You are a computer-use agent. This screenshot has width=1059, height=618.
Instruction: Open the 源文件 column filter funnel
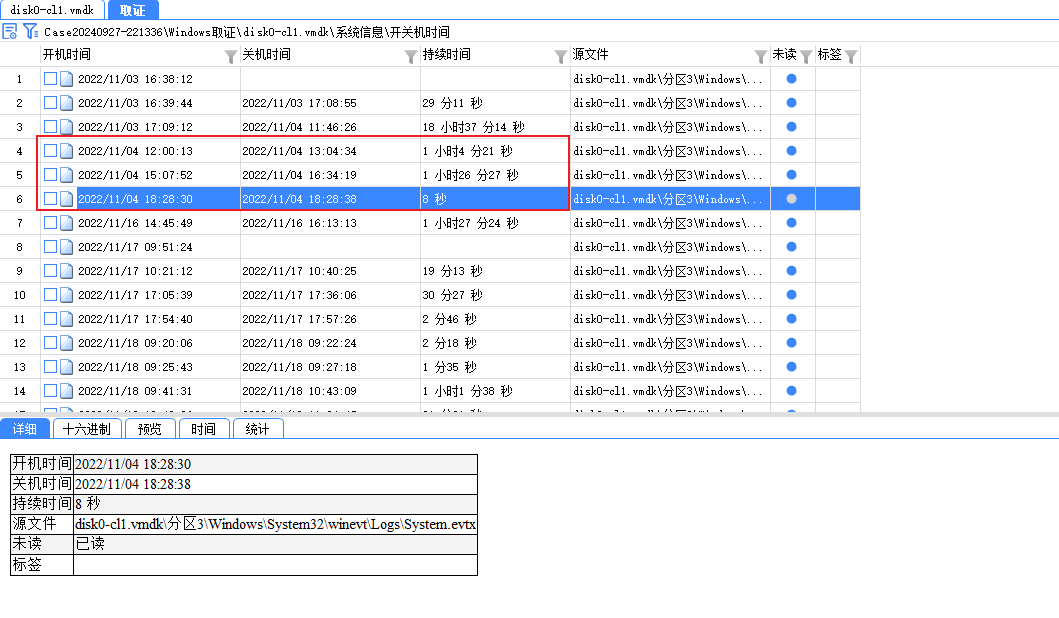pyautogui.click(x=761, y=56)
